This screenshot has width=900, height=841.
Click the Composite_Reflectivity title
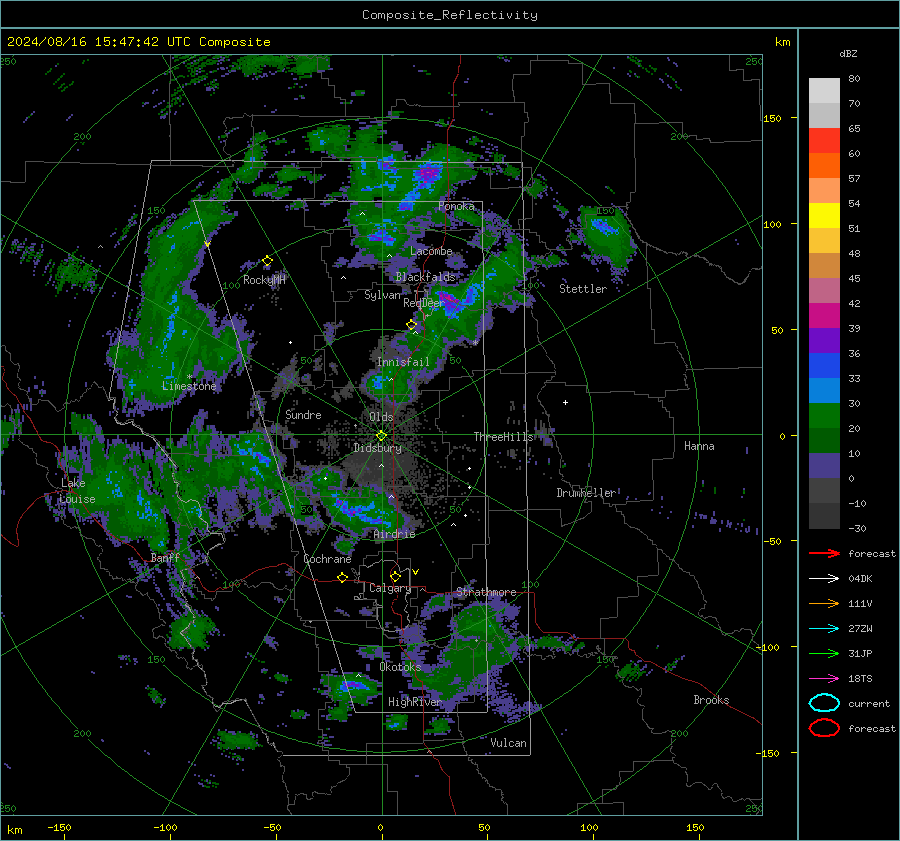(x=449, y=15)
